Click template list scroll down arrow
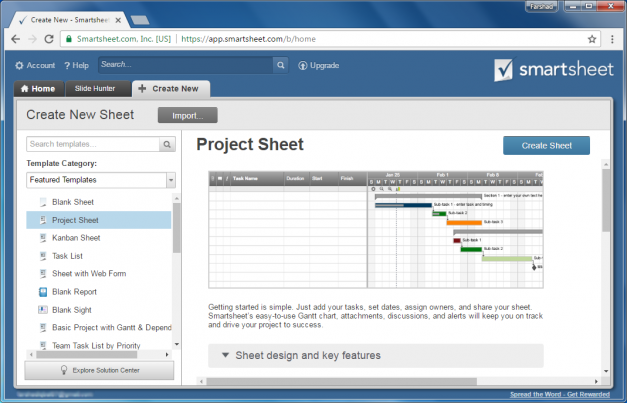 (x=177, y=344)
